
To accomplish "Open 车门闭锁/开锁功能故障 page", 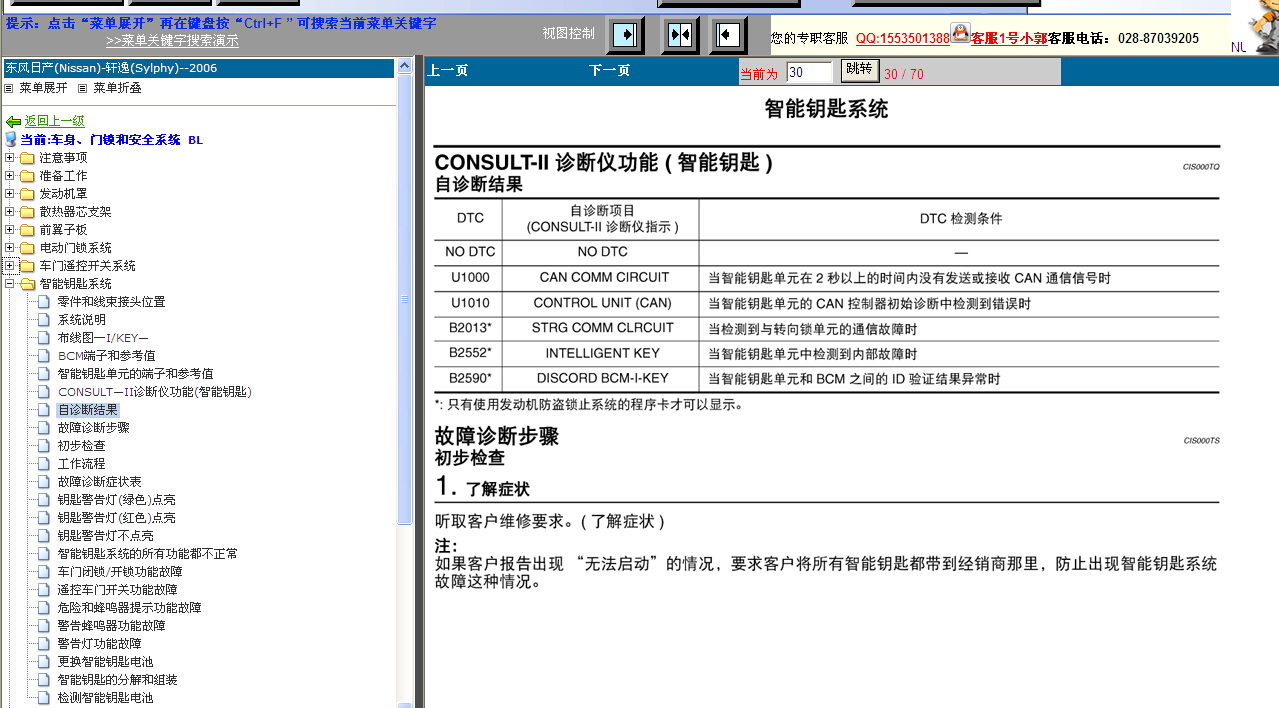I will pyautogui.click(x=119, y=572).
